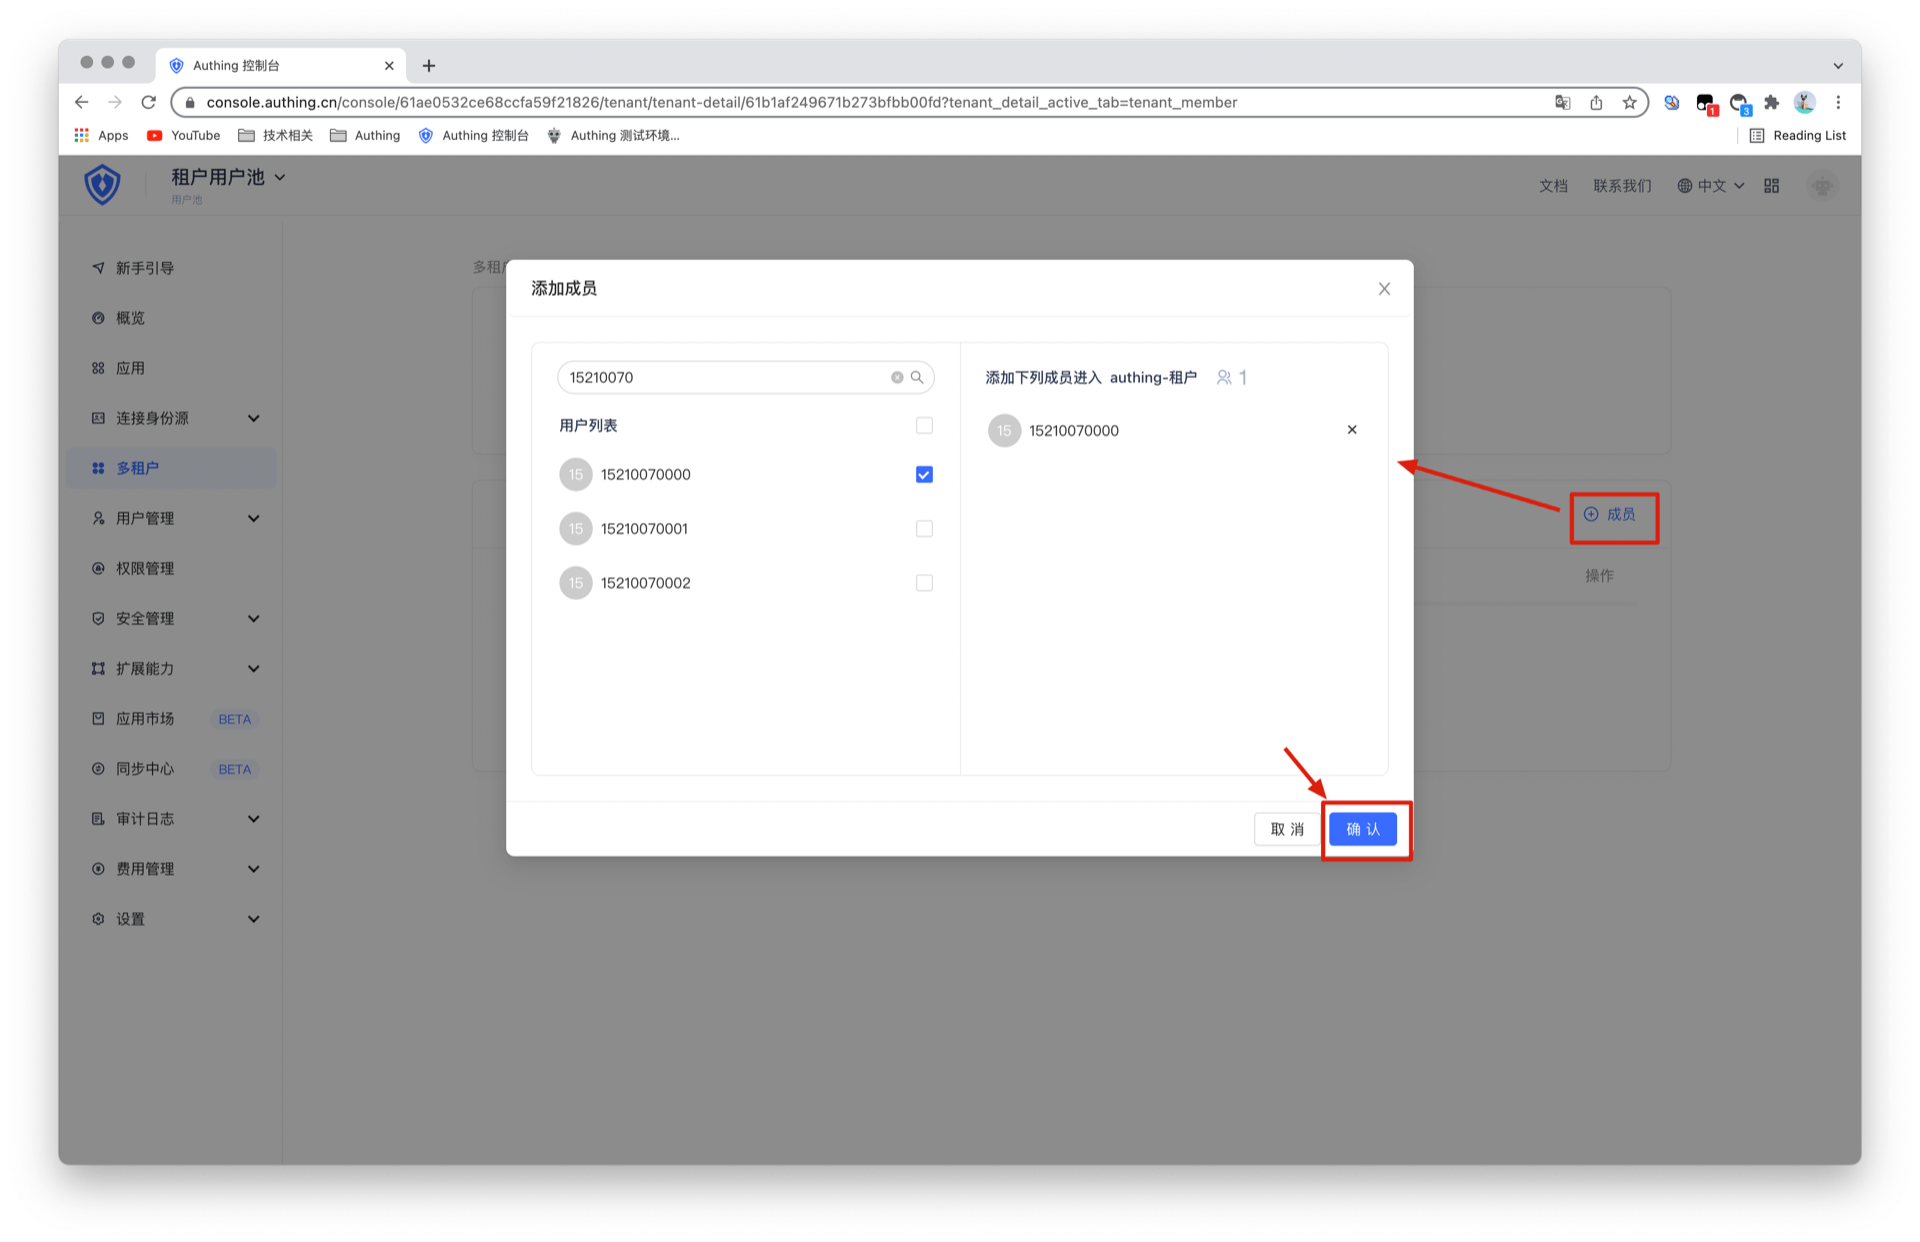1920x1242 pixels.
Task: Select the 多租户 sidebar menu item
Action: coord(138,468)
